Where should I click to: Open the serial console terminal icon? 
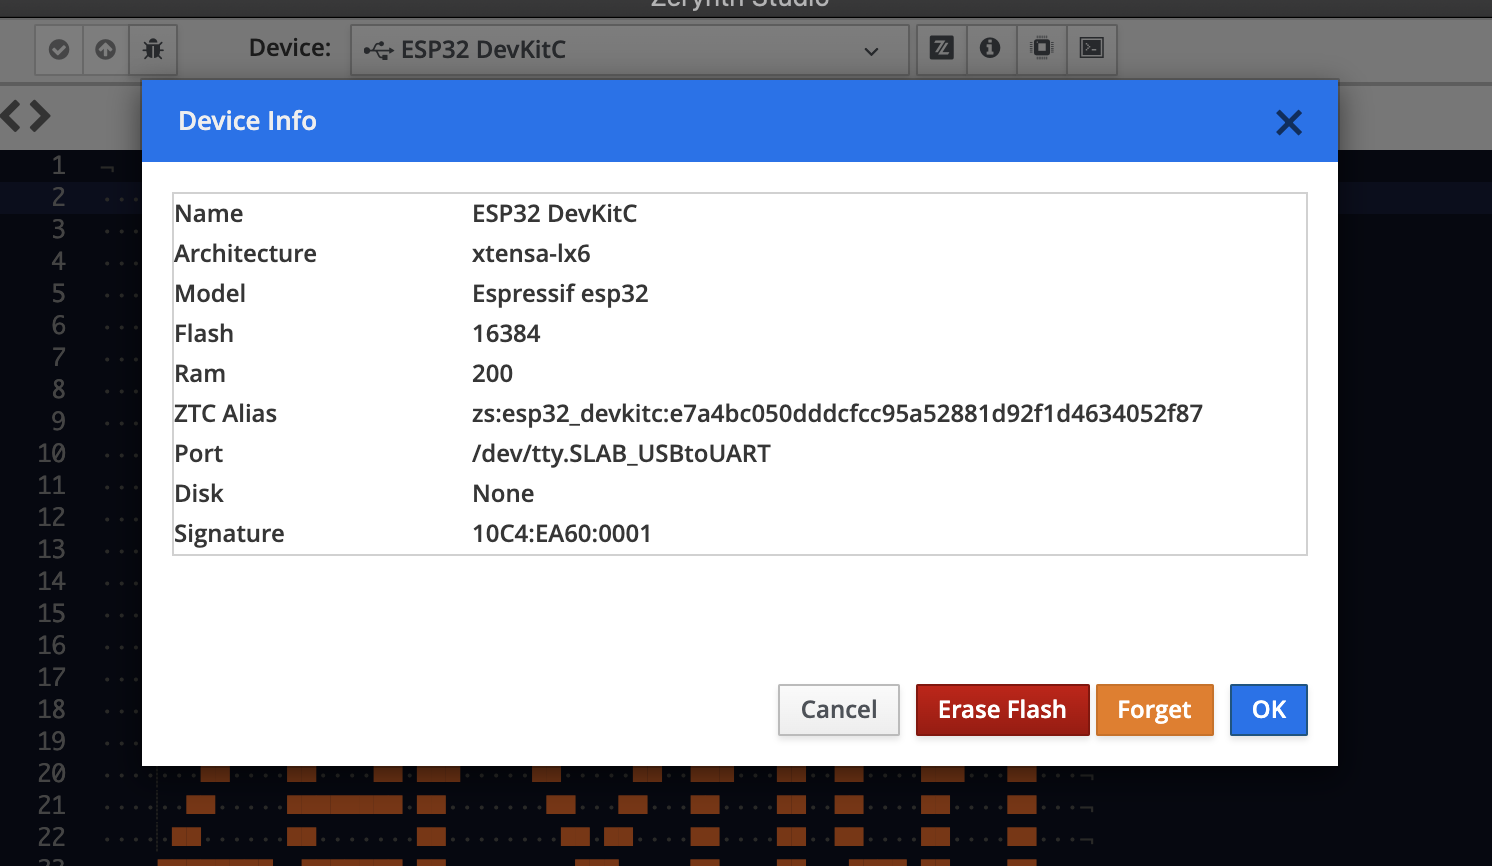pyautogui.click(x=1092, y=48)
